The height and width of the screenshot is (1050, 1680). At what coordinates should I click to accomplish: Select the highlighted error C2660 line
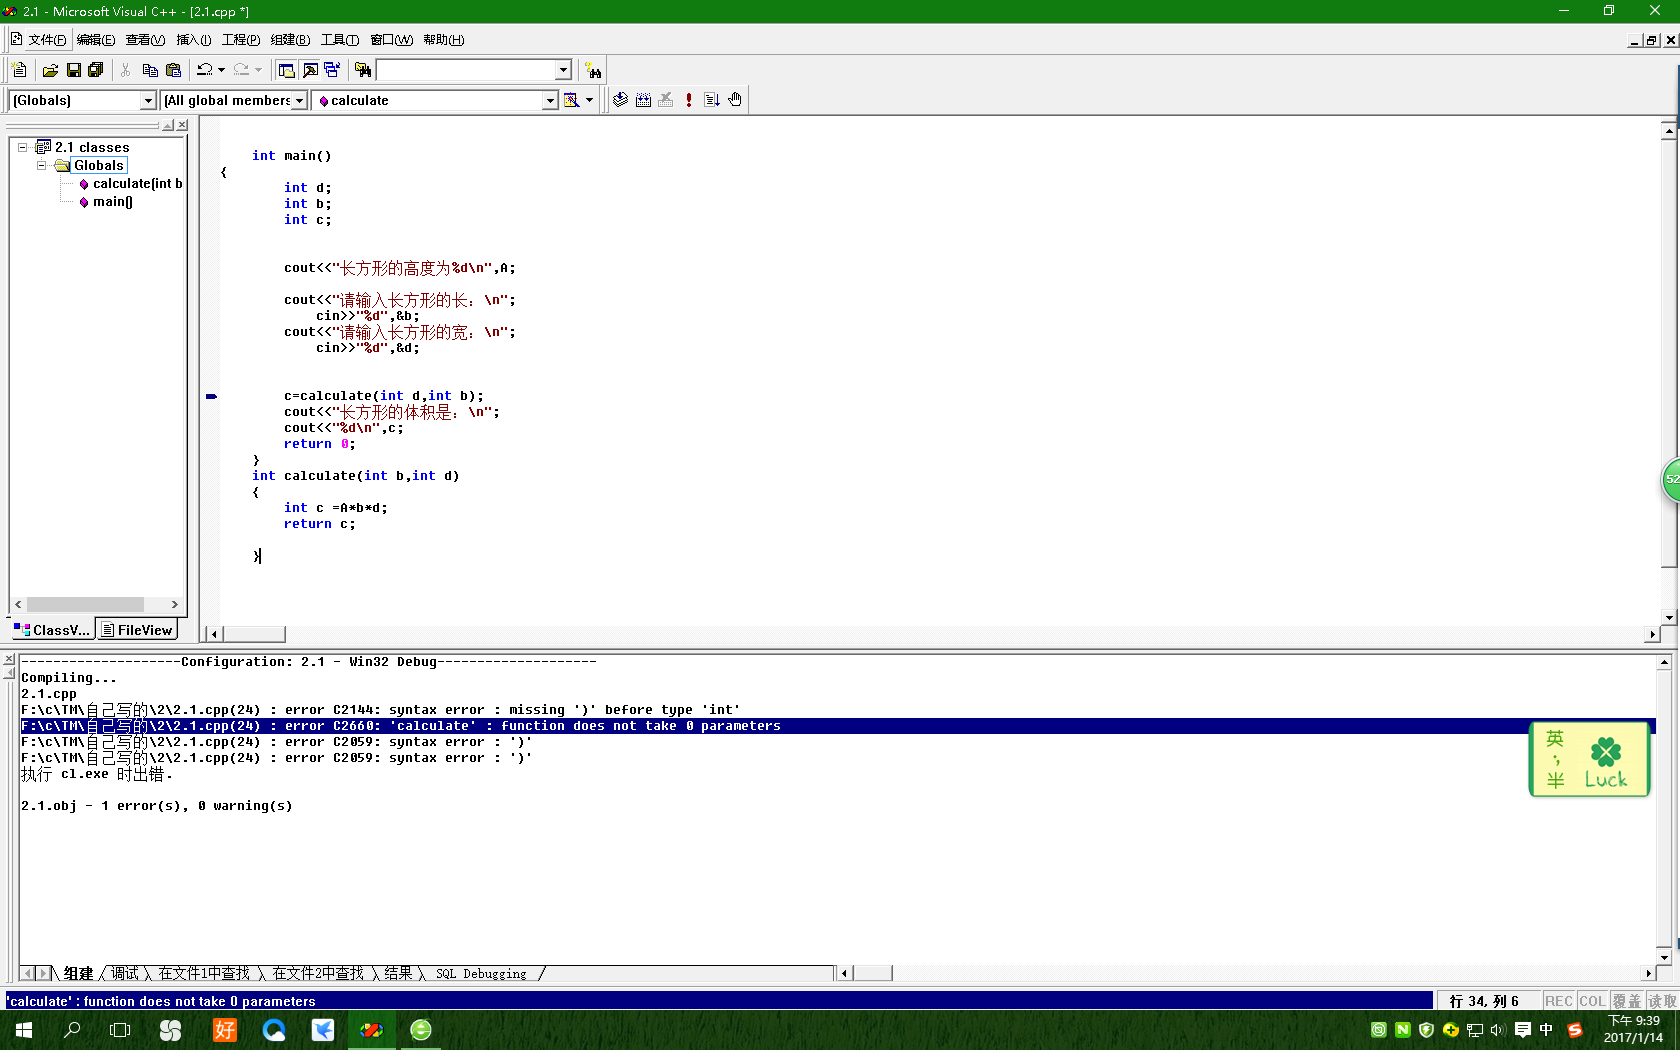[x=838, y=726]
